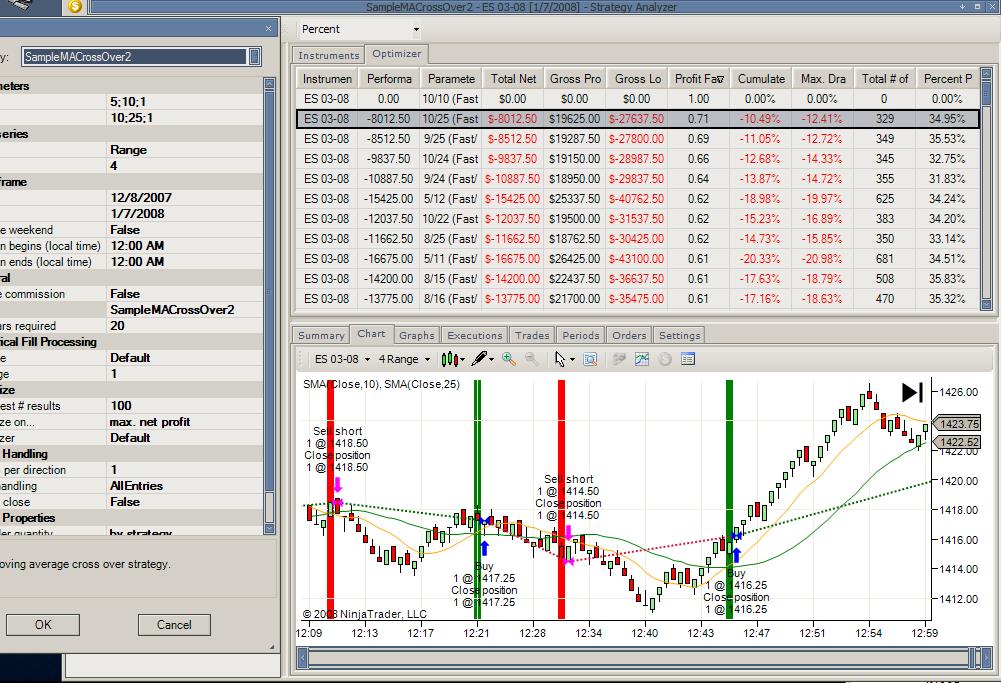The image size is (1001, 683).
Task: Click the max. net profit optimize value
Action: 150,422
